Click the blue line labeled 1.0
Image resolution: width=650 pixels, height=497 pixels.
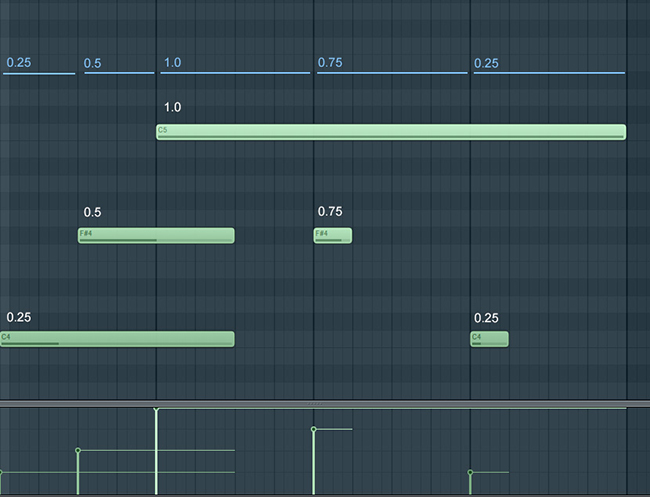[x=234, y=73]
